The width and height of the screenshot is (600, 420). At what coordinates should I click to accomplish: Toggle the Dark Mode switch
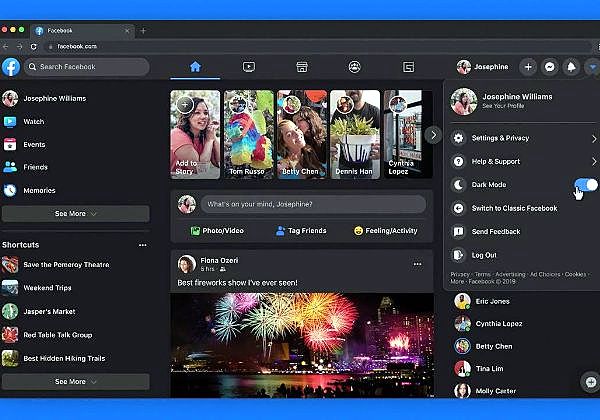pyautogui.click(x=586, y=185)
